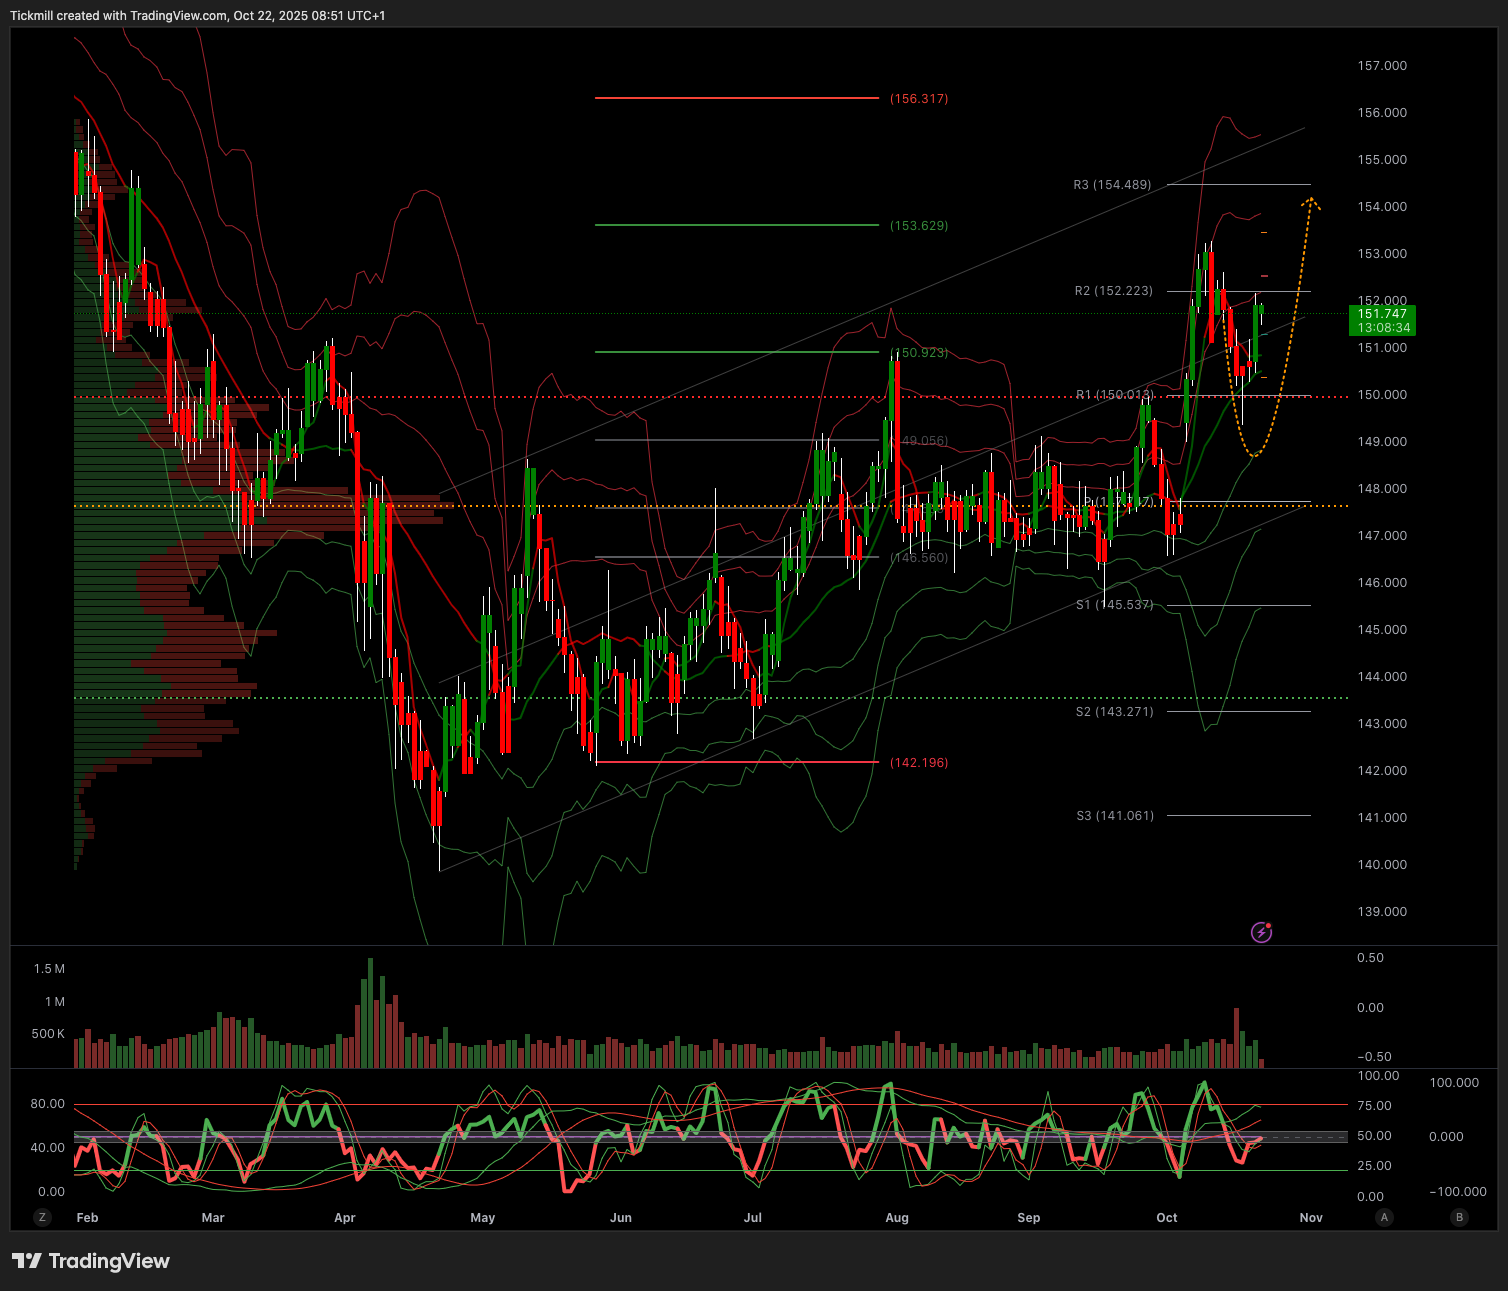Select the S1 (145.537) pivot label
Viewport: 1508px width, 1291px height.
[1114, 605]
